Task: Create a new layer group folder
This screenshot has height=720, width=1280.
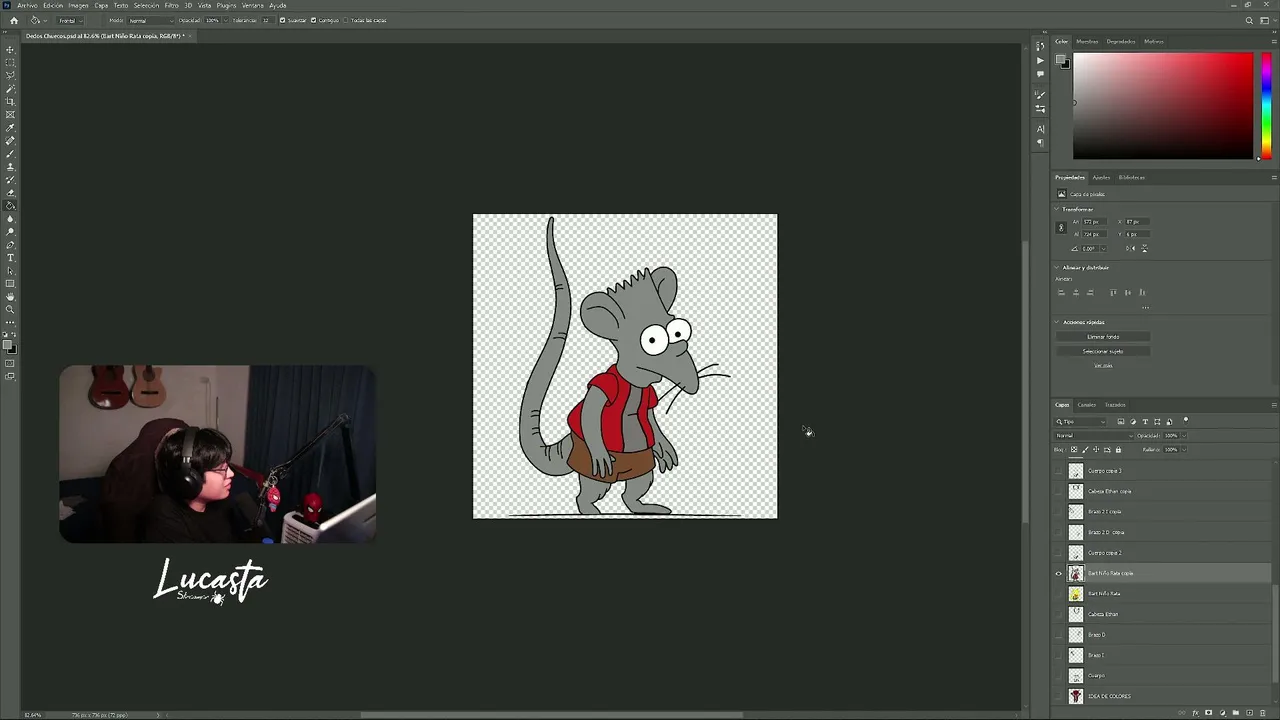Action: tap(1235, 713)
